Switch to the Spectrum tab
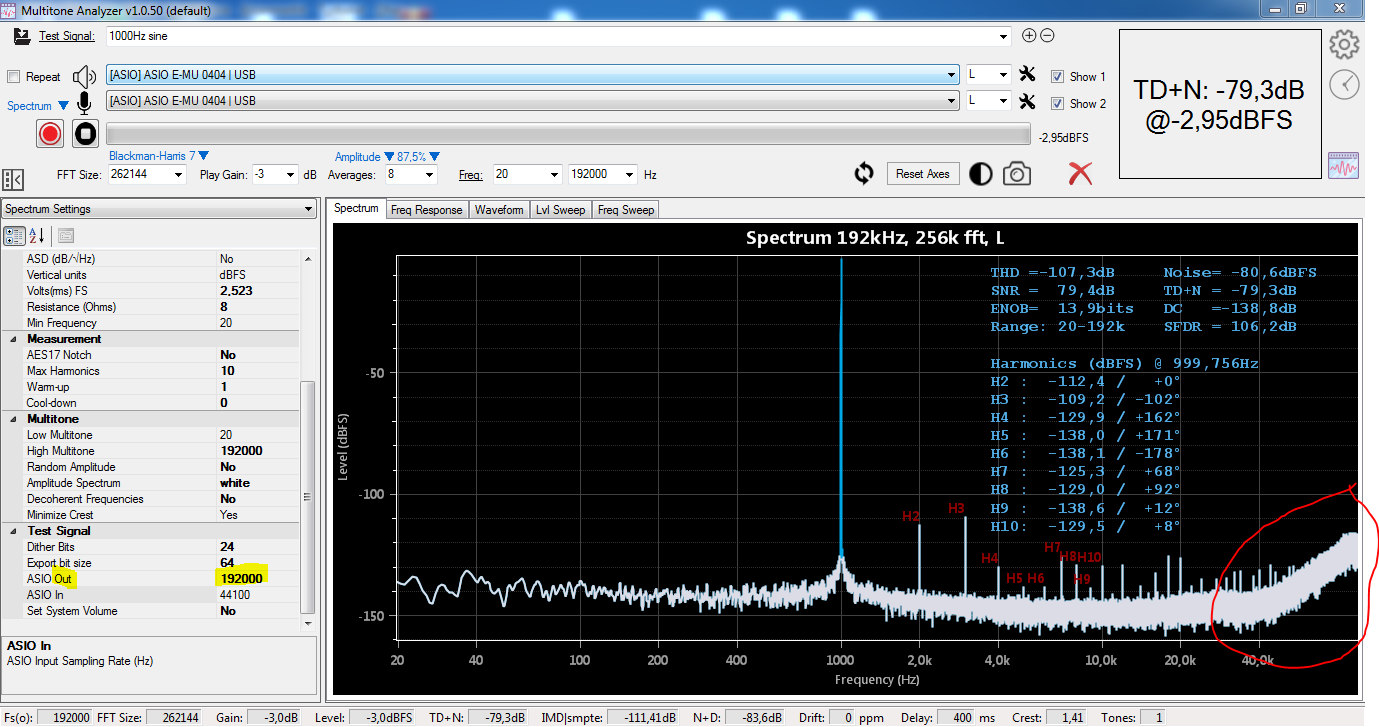 click(x=356, y=209)
